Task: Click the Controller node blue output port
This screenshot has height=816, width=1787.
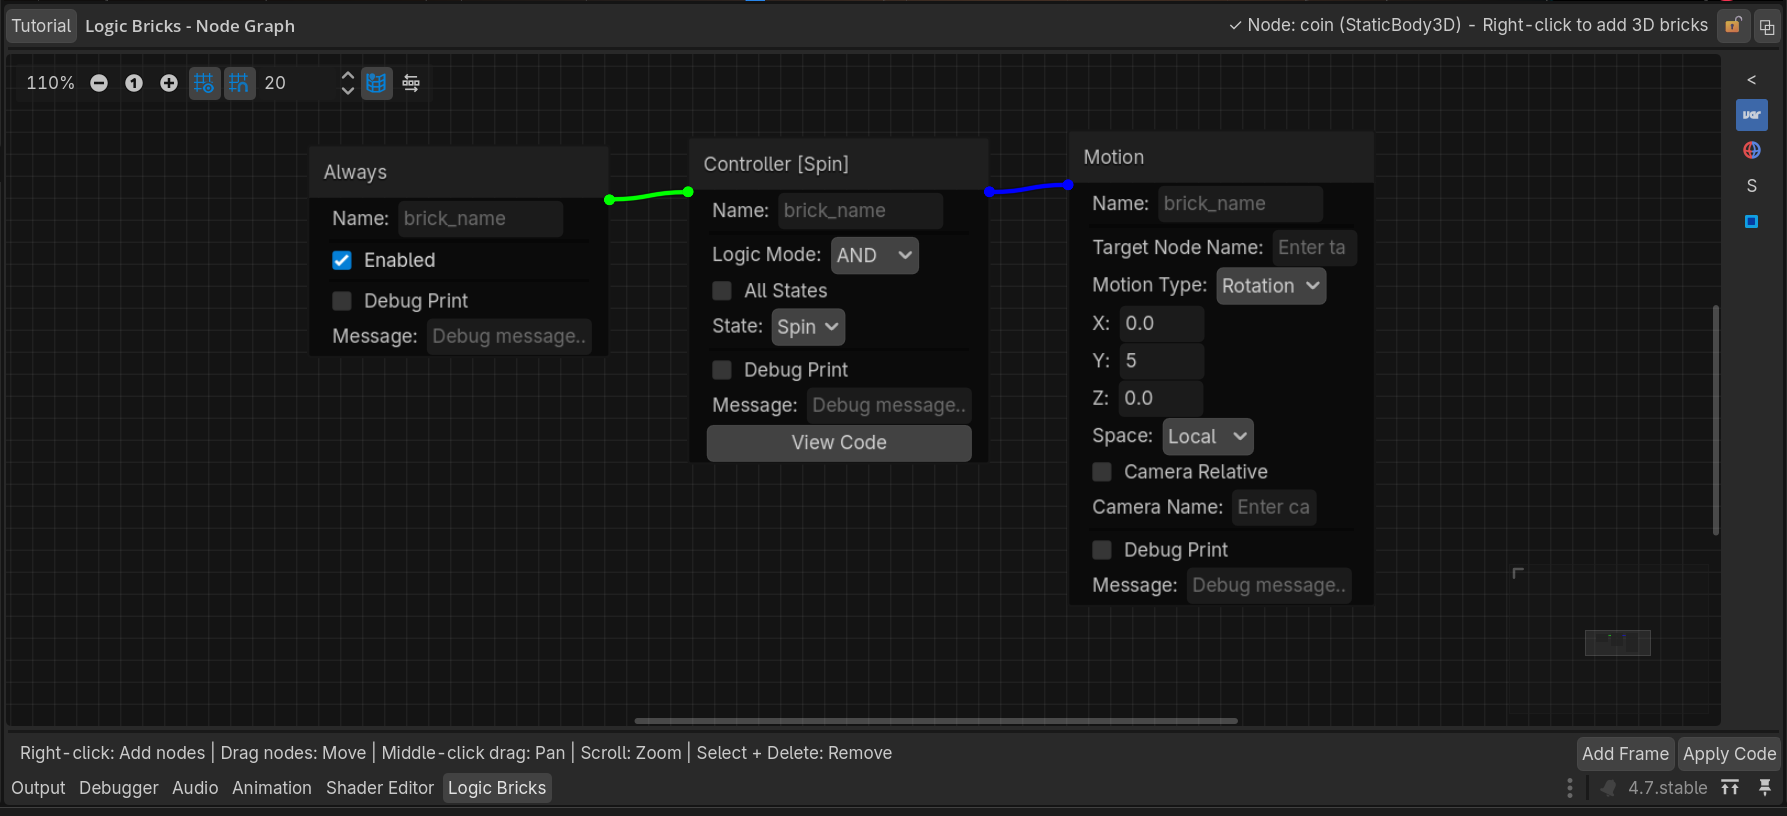Action: 989,192
